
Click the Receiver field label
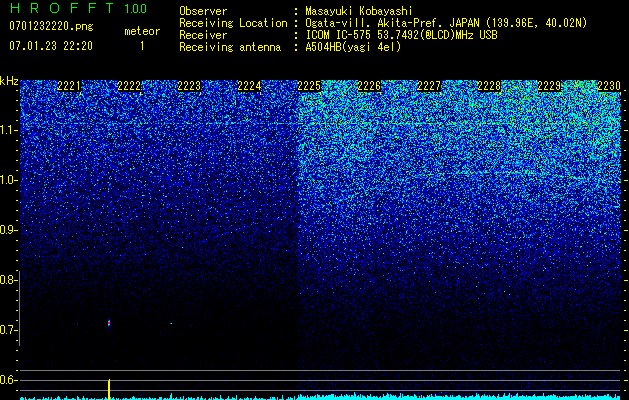[203, 35]
